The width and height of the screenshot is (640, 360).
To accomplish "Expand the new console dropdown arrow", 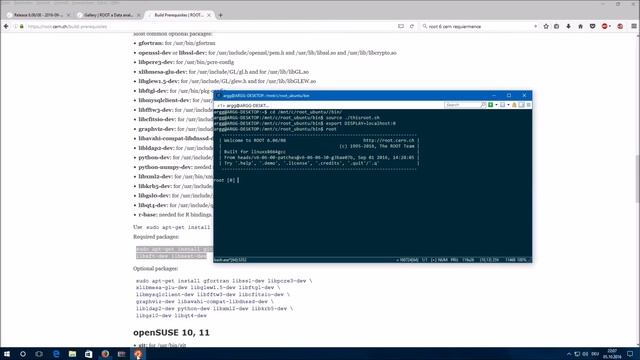I will pos(496,105).
